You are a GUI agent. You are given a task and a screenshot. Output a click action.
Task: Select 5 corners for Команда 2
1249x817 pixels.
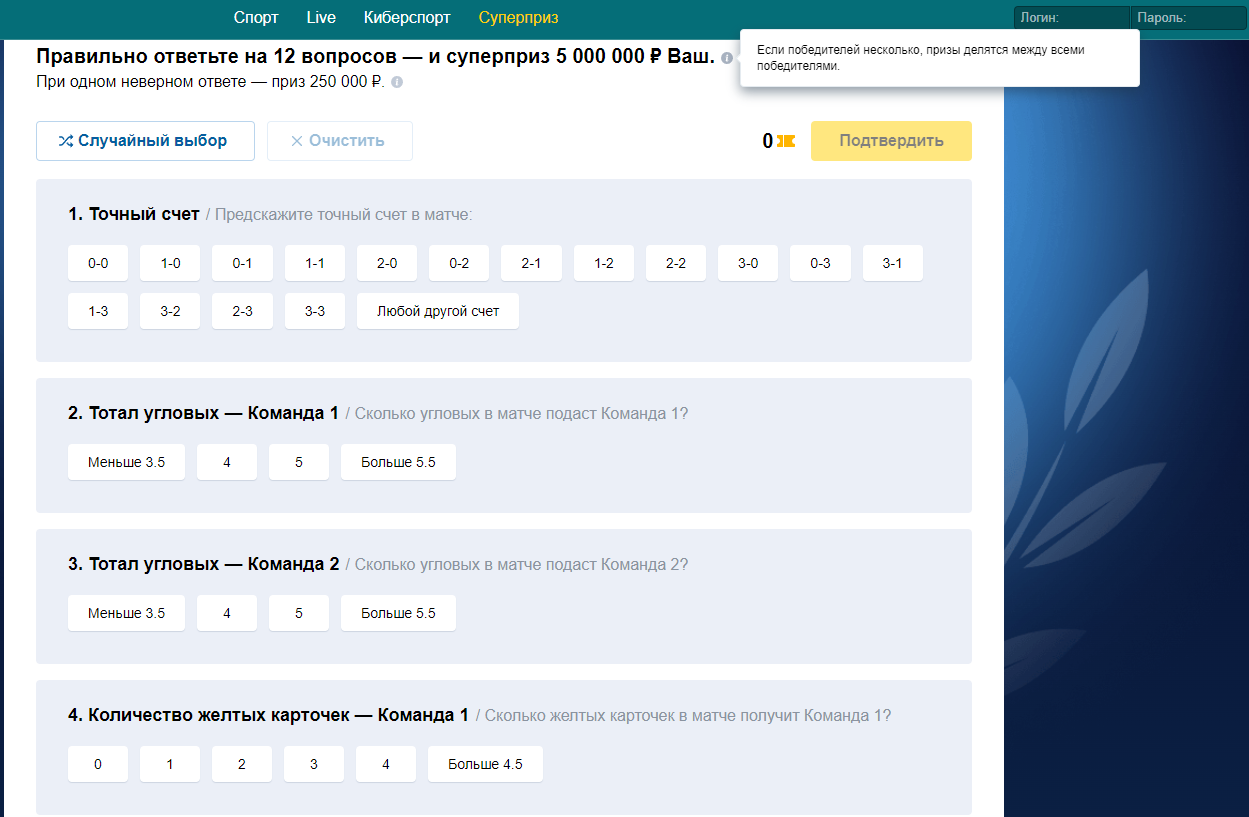click(x=299, y=613)
